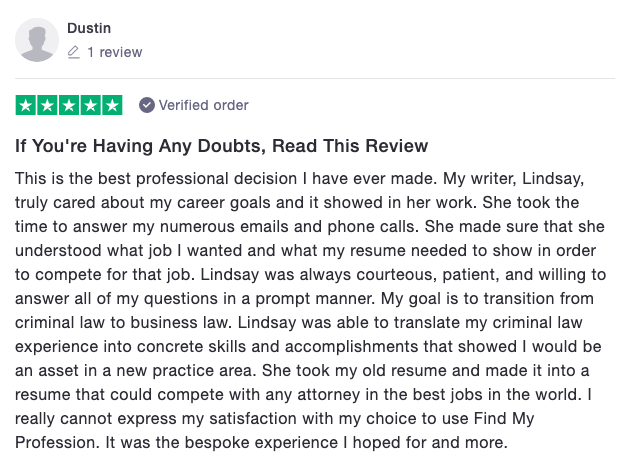This screenshot has height=460, width=628.
Task: Open the reviewer name Dustin
Action: click(89, 28)
